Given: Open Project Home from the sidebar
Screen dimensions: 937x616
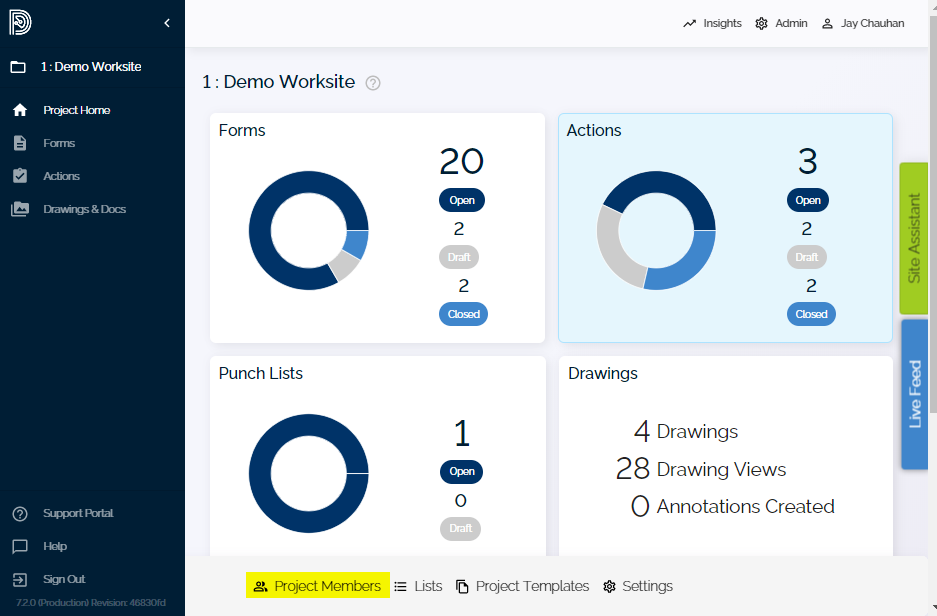Looking at the screenshot, I should 76,110.
